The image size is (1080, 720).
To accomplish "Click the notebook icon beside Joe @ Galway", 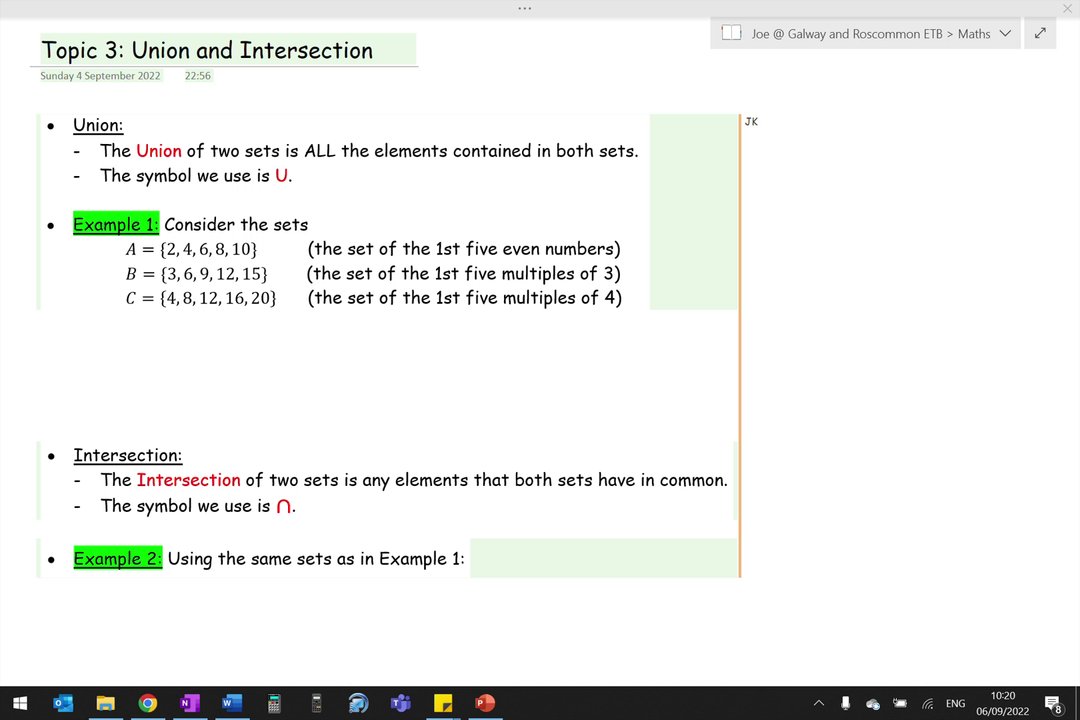I will click(731, 33).
